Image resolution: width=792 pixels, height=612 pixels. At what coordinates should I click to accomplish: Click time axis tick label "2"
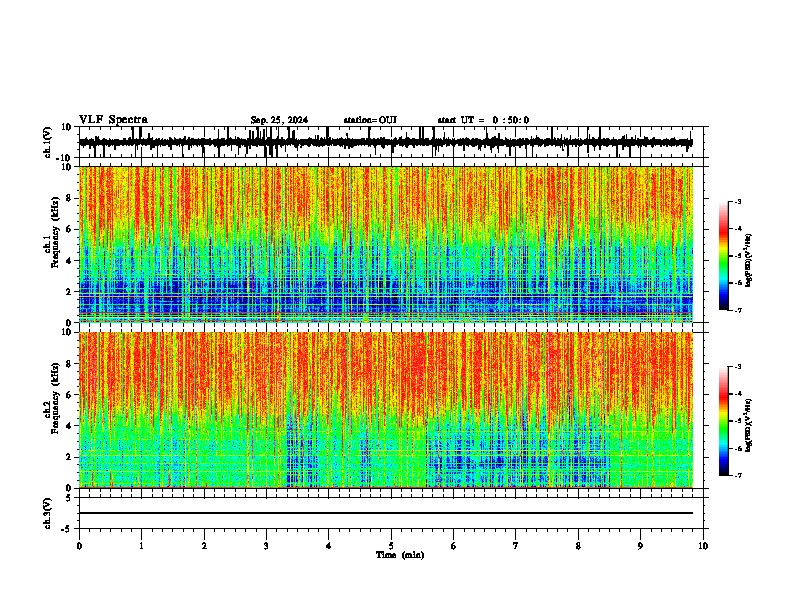(204, 546)
